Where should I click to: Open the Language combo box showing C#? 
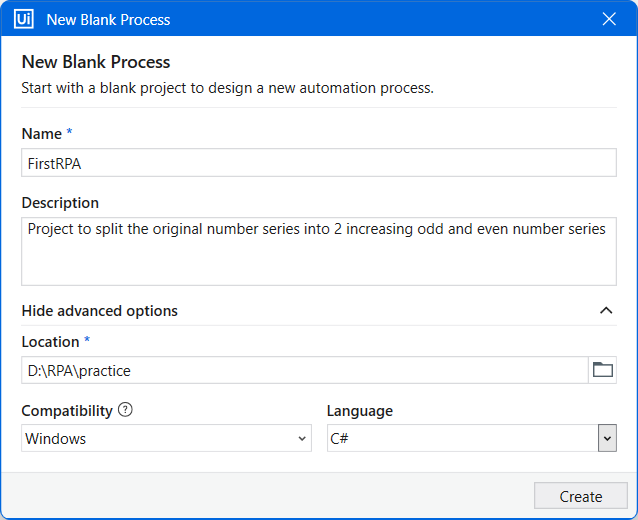tap(472, 438)
